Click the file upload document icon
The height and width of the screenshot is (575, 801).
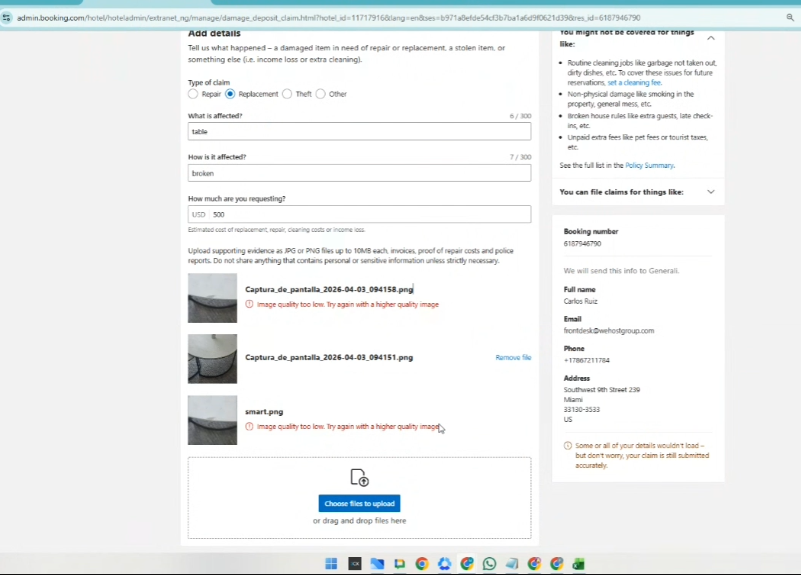tap(359, 477)
